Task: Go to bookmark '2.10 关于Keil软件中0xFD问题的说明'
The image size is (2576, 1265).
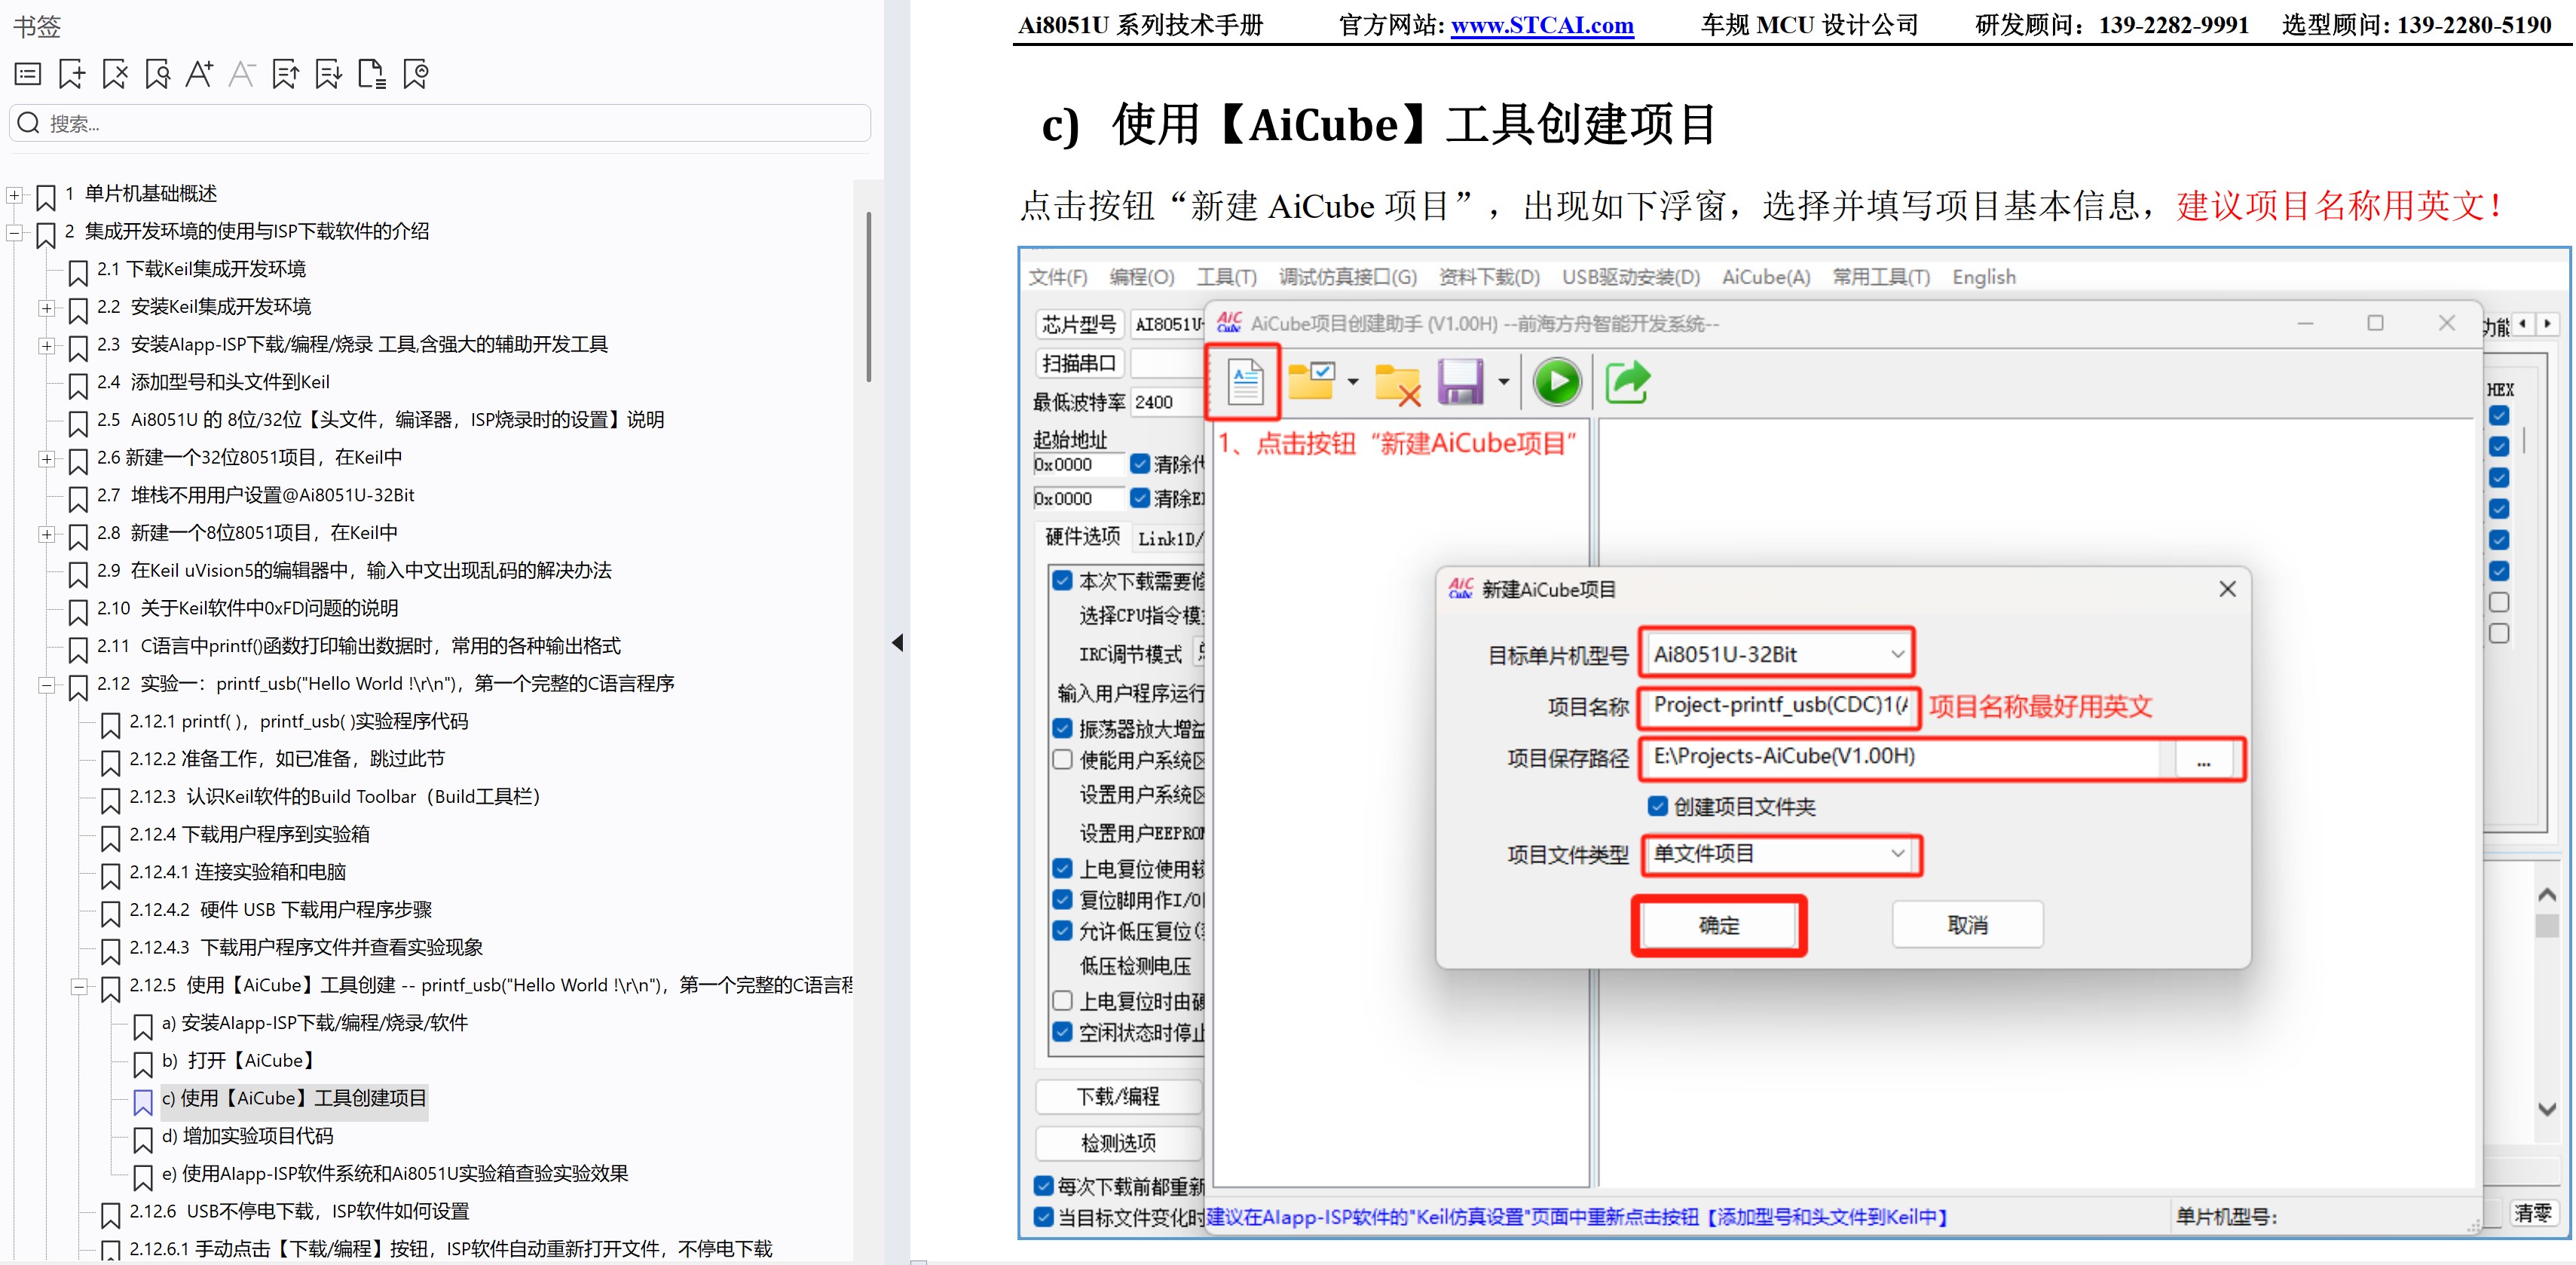Action: point(248,608)
